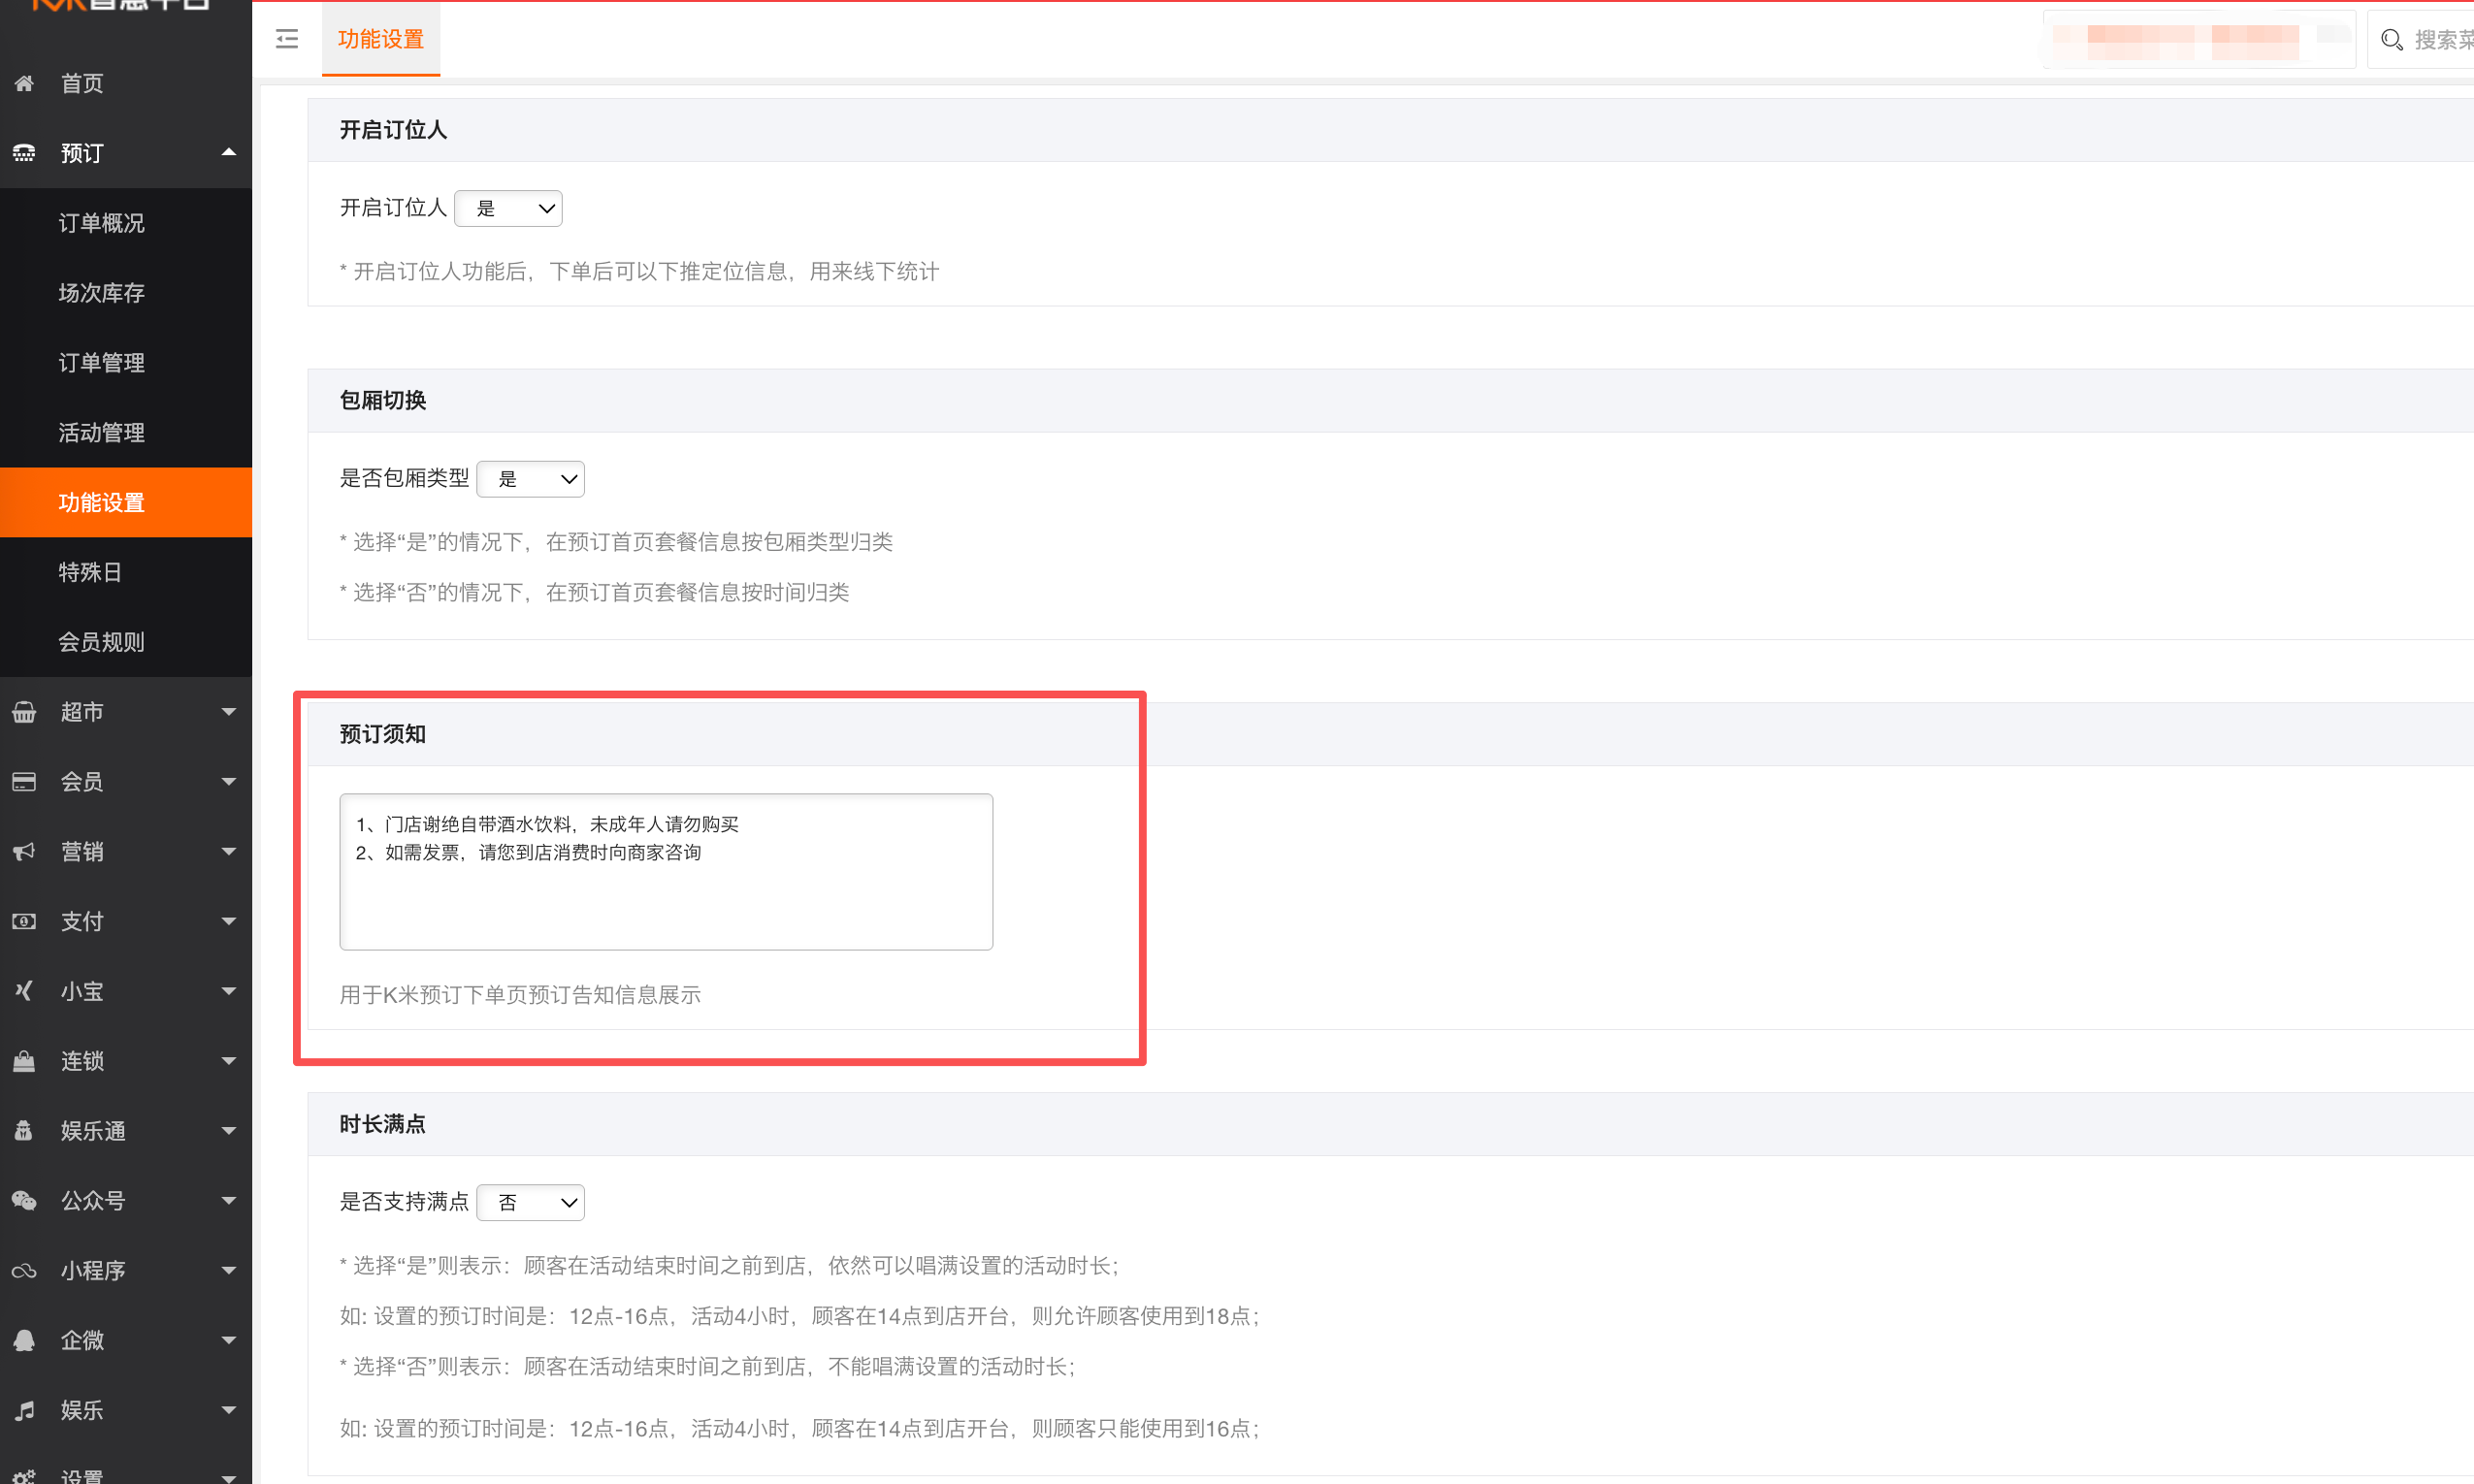Go to 特殊日 menu item
Screen dimensions: 2474x1484
90,572
